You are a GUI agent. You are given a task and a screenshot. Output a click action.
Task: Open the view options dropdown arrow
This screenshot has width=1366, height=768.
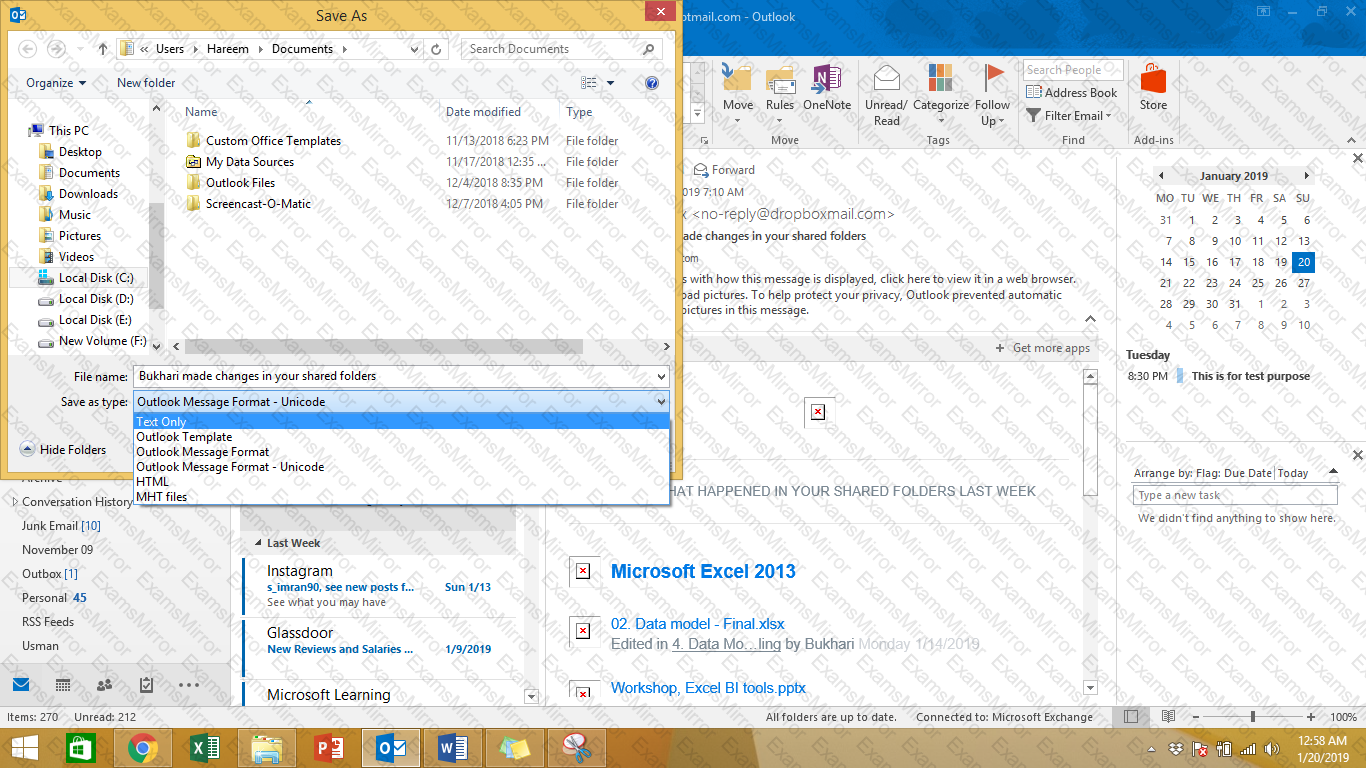(610, 83)
